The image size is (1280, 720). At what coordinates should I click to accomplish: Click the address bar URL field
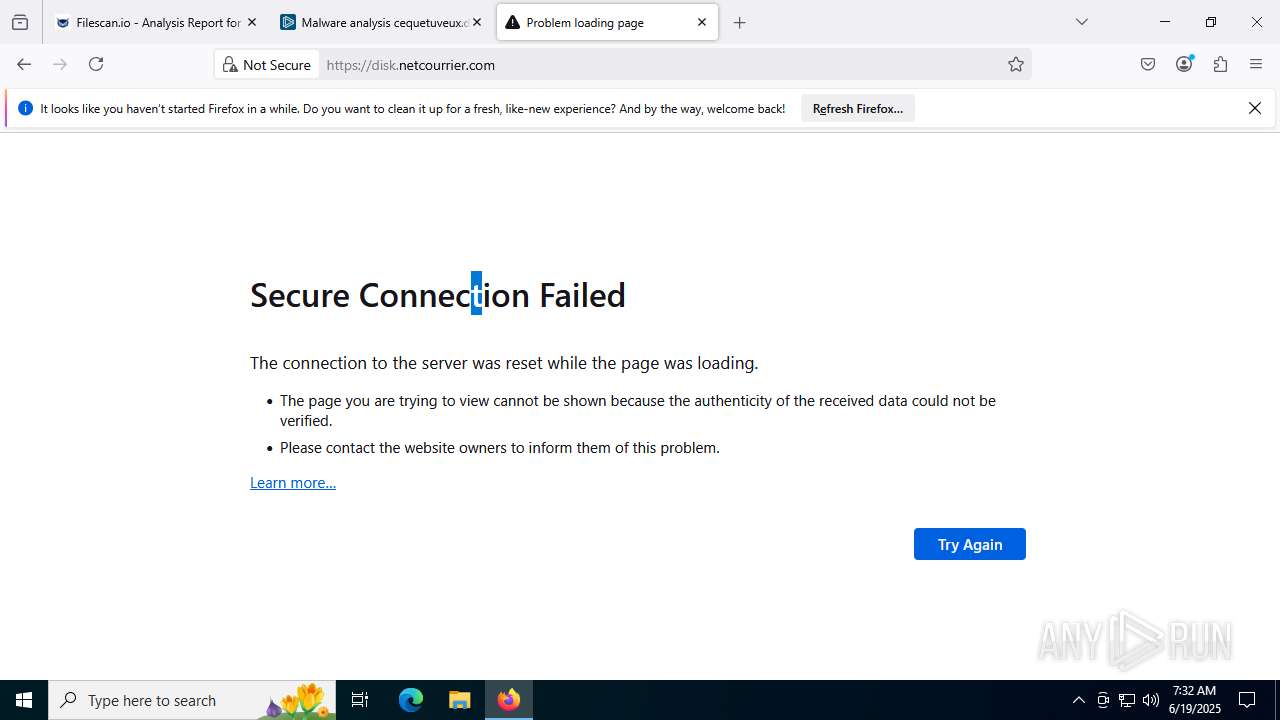coord(660,65)
